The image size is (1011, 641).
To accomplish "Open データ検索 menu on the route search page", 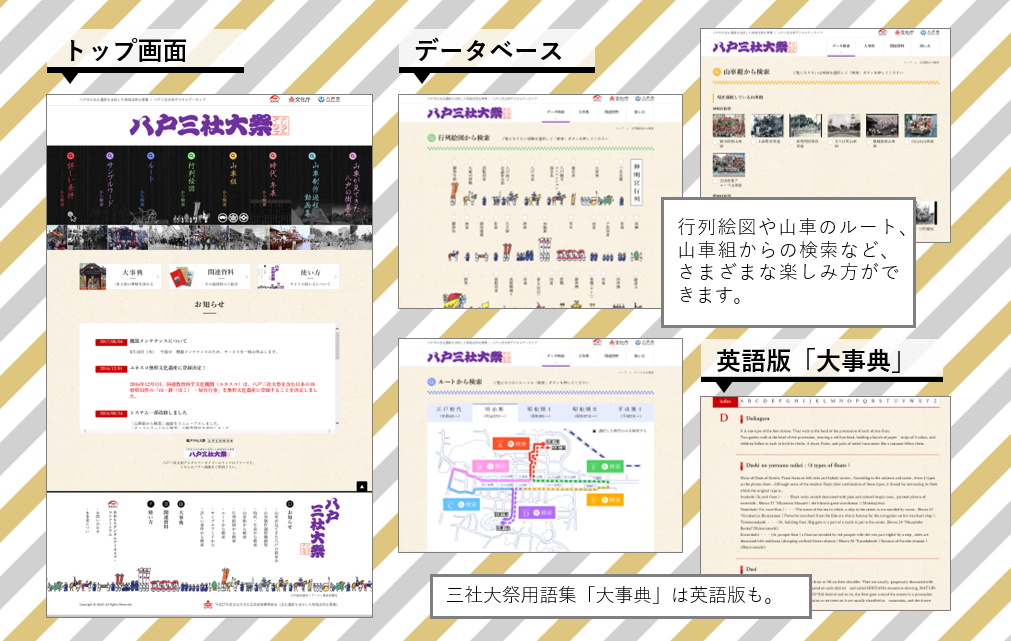I will pyautogui.click(x=555, y=356).
